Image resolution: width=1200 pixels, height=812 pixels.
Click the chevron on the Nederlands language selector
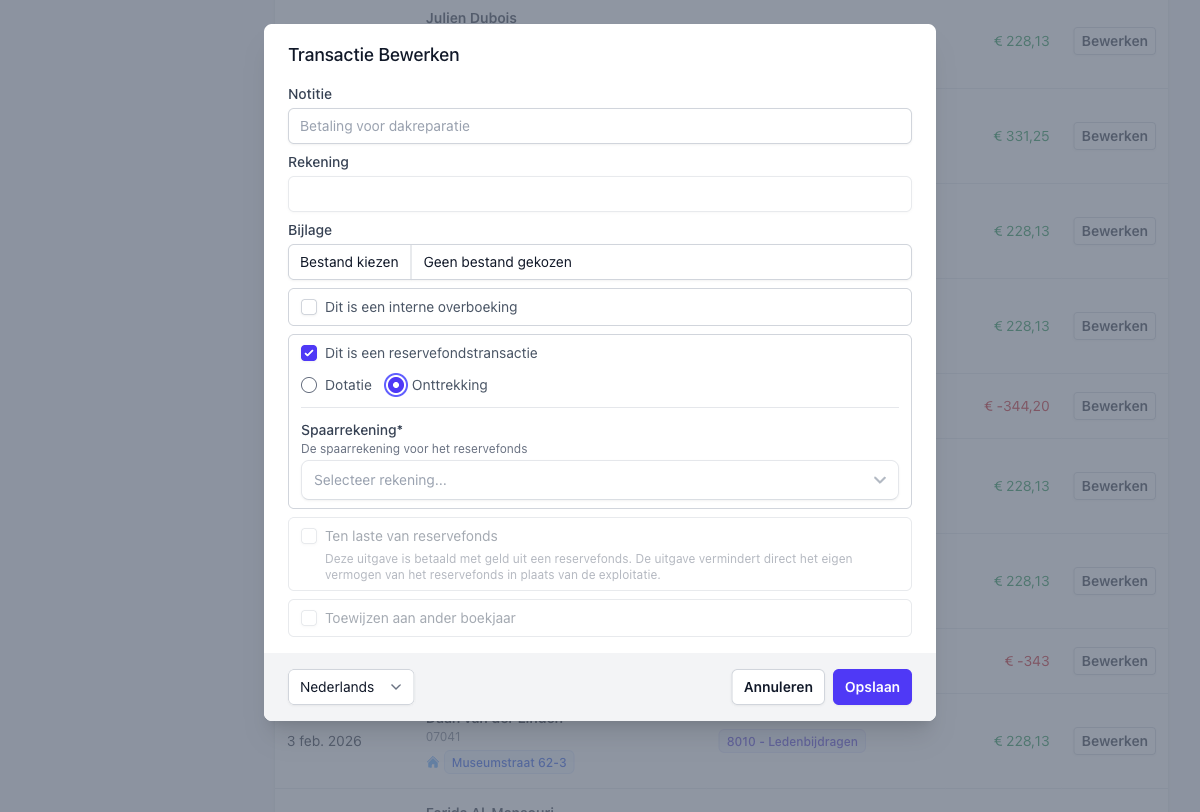pyautogui.click(x=396, y=687)
